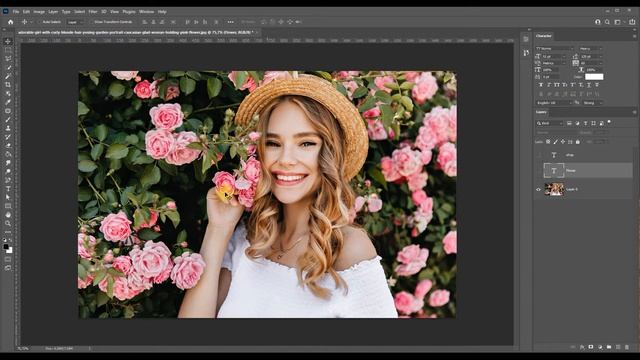Open the anti-aliasing method dropdown
This screenshot has height=360, width=640.
click(592, 103)
